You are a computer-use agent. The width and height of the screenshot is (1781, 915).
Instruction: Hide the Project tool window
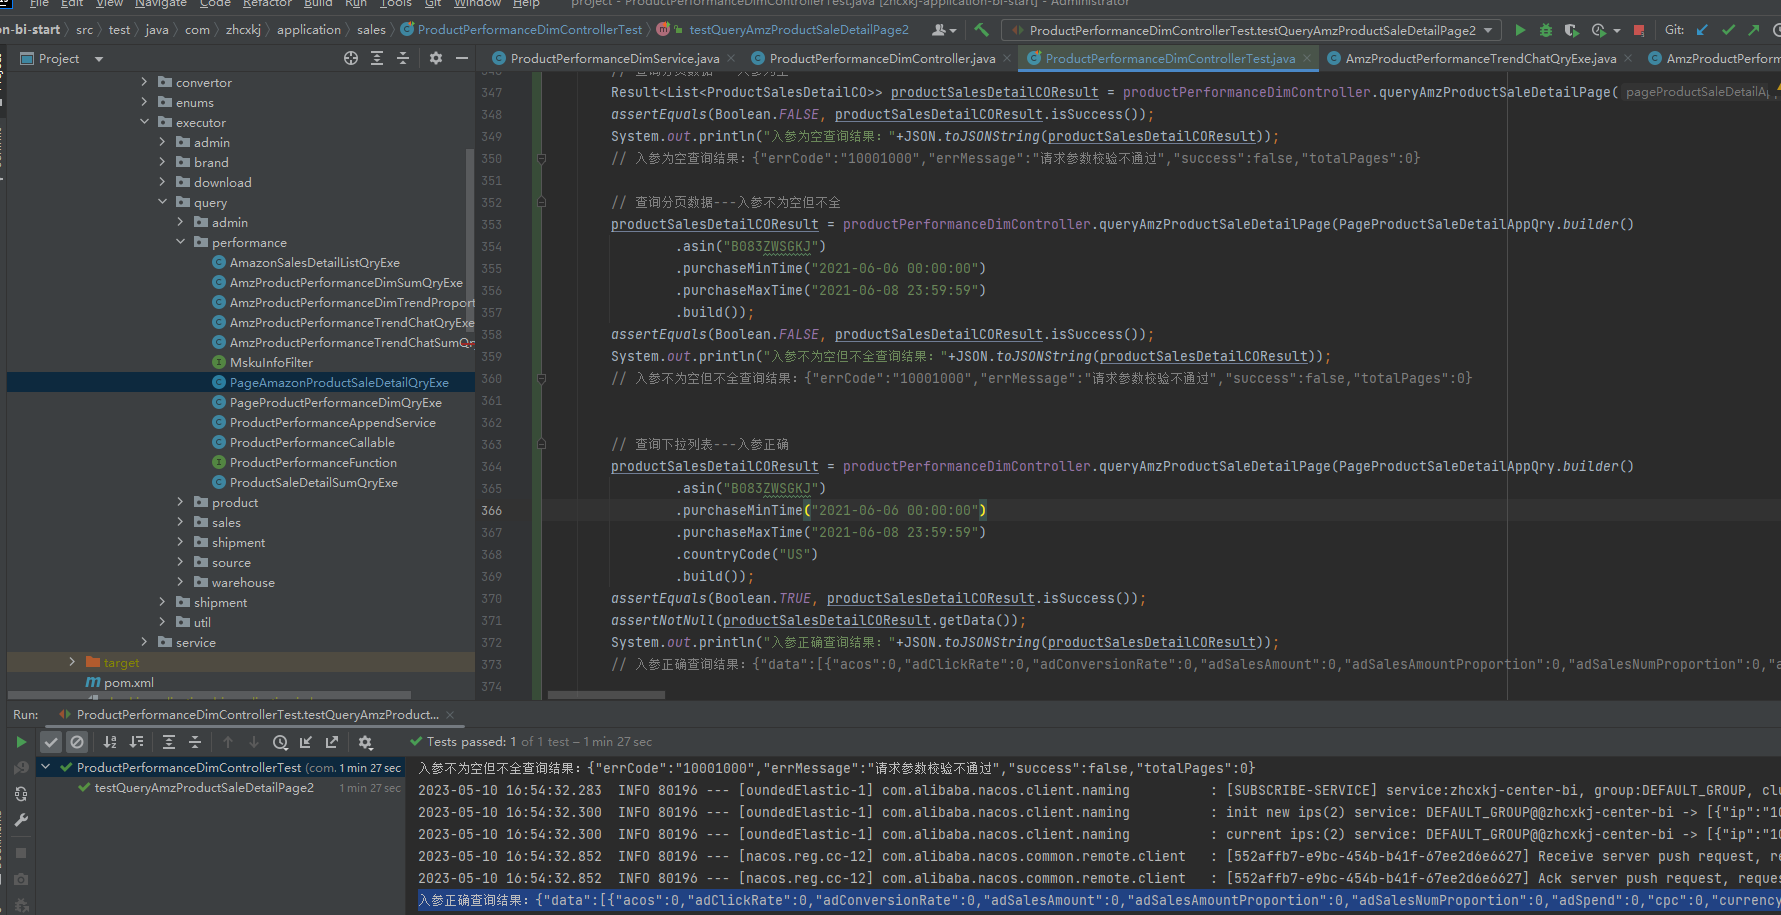pos(462,59)
